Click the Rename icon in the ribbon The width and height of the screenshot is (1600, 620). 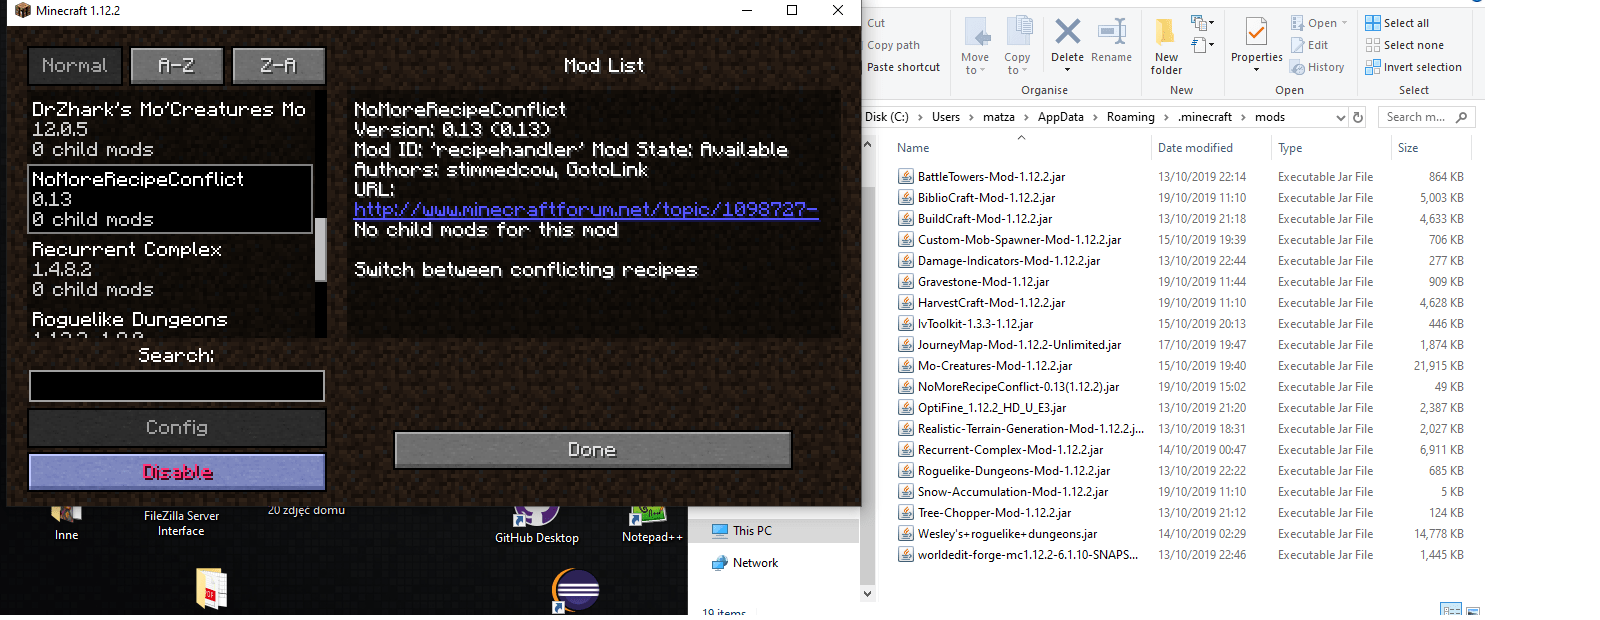point(1112,31)
